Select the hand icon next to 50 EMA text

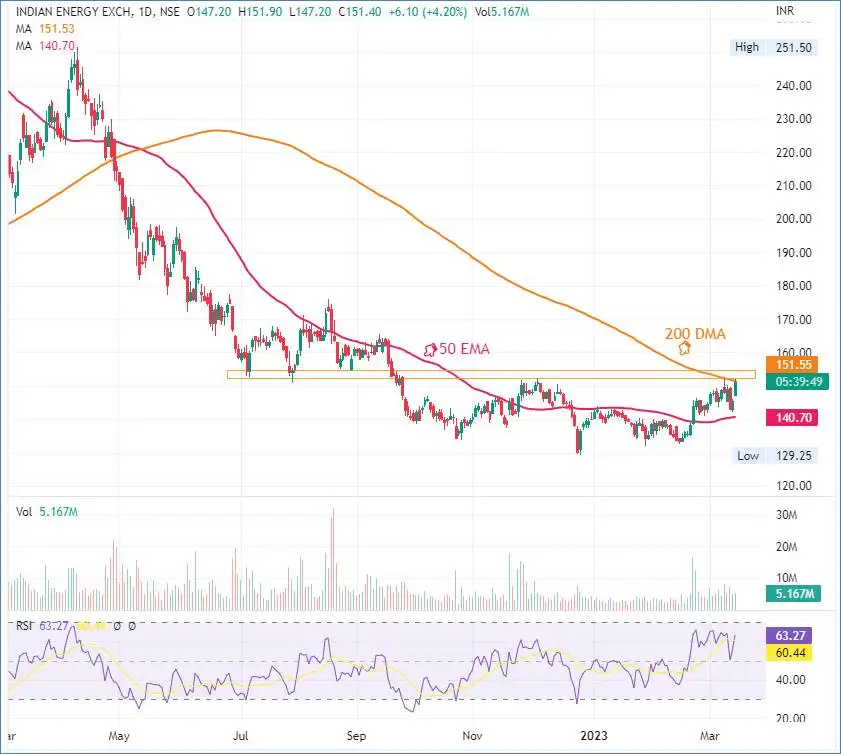coord(431,348)
